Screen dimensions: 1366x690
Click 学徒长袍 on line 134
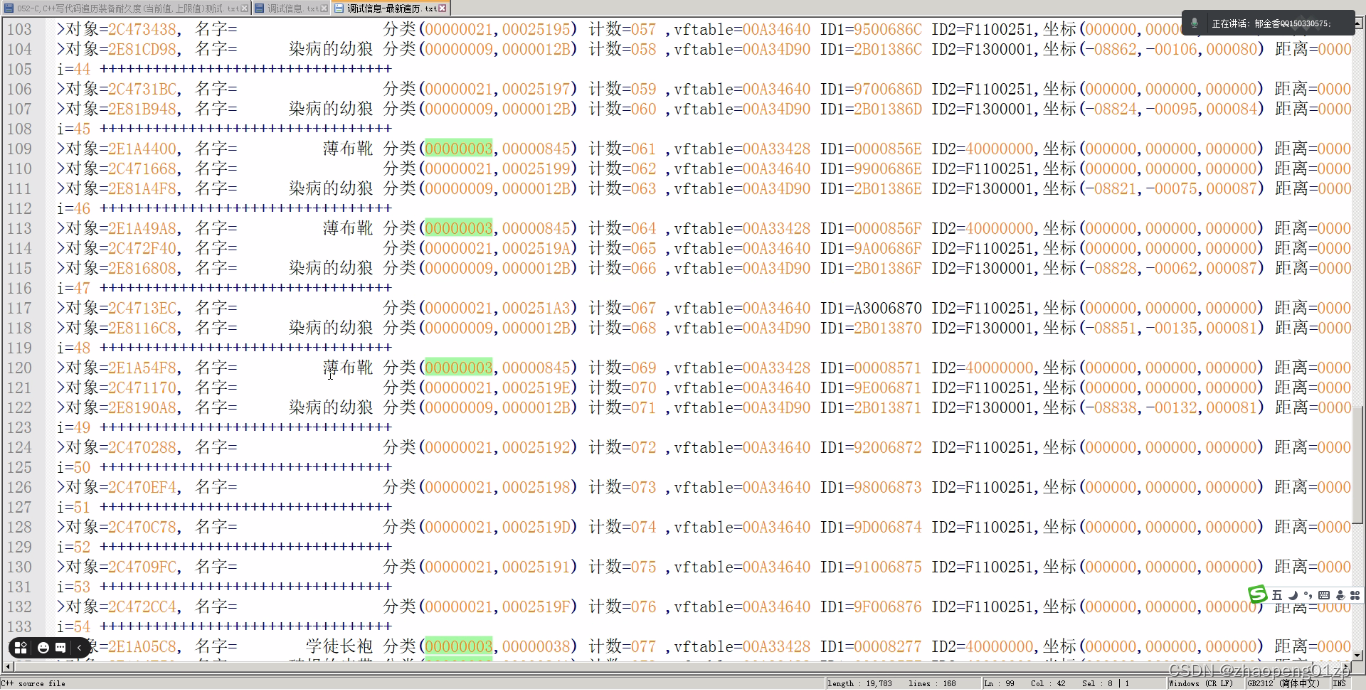(340, 646)
